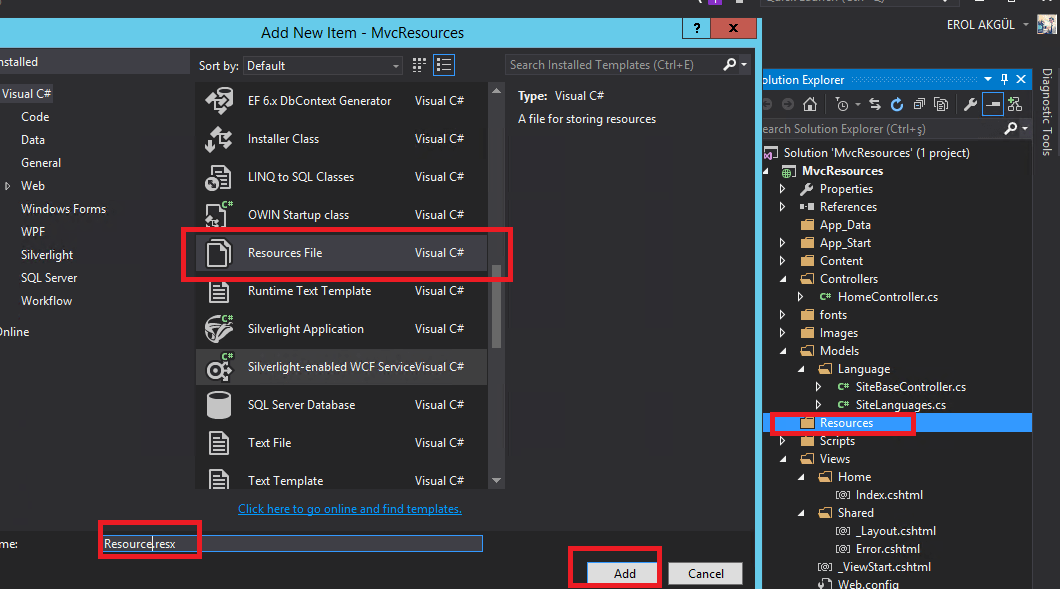
Task: Click the template list vertical scrollbar thumb
Action: pos(497,305)
